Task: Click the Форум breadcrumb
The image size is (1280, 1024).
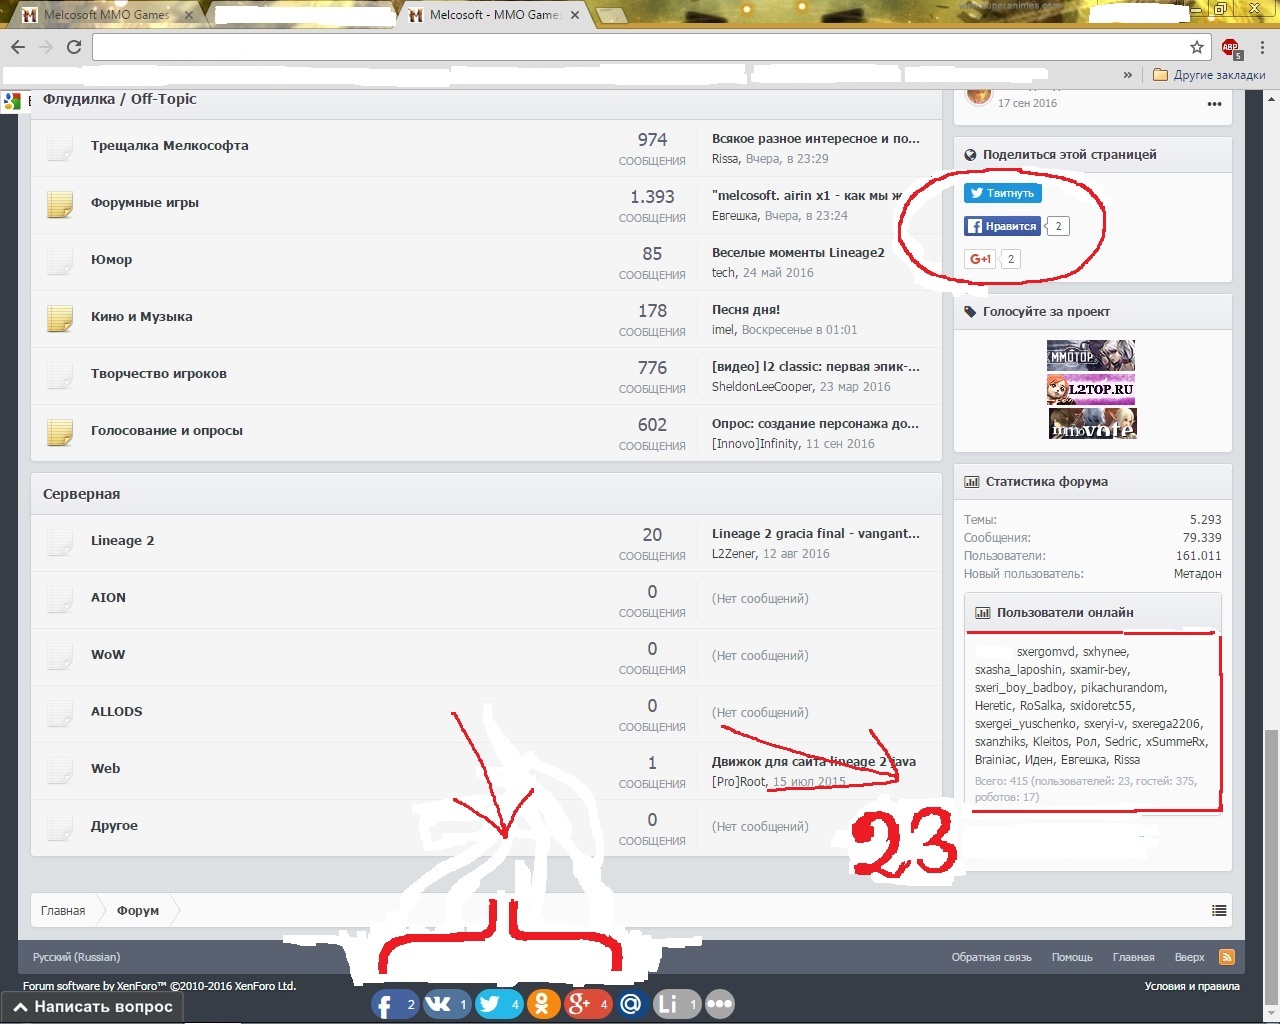Action: point(138,910)
